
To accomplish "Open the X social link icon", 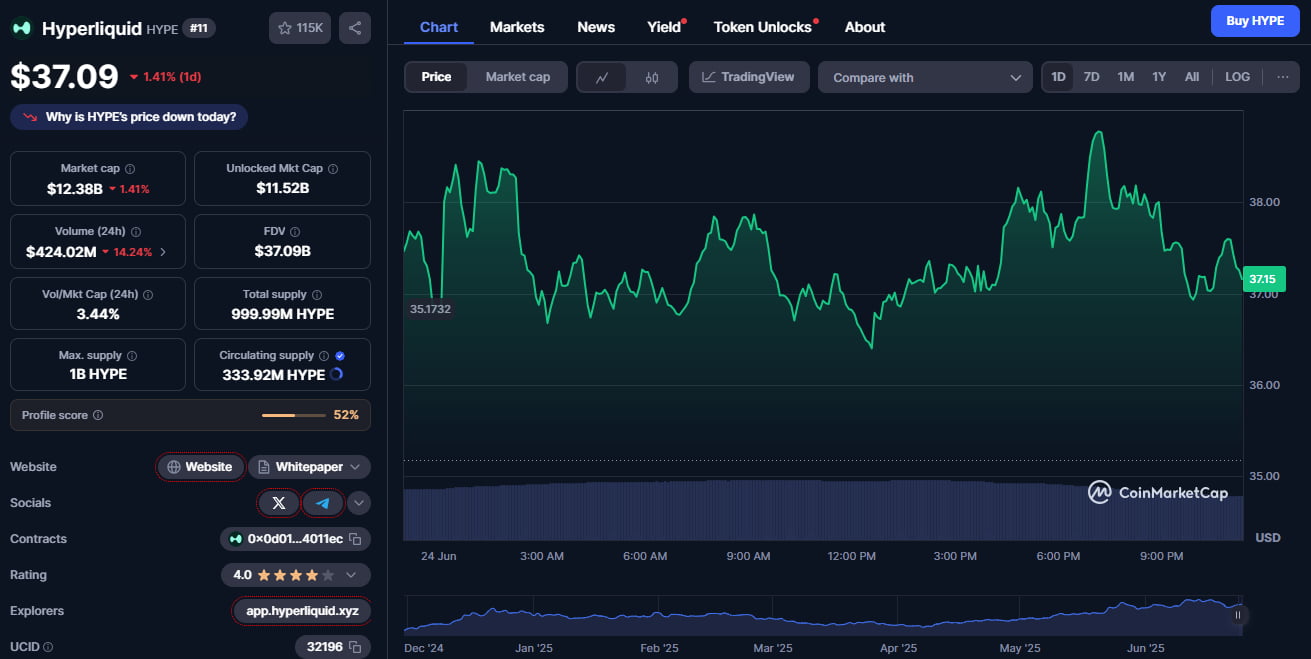I will point(279,503).
